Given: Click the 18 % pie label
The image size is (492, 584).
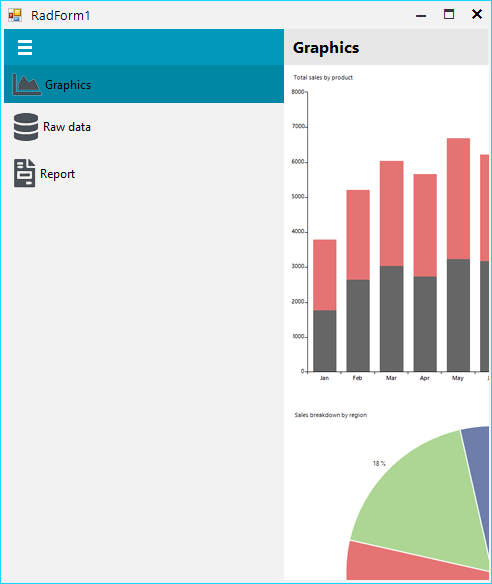Looking at the screenshot, I should [x=379, y=463].
